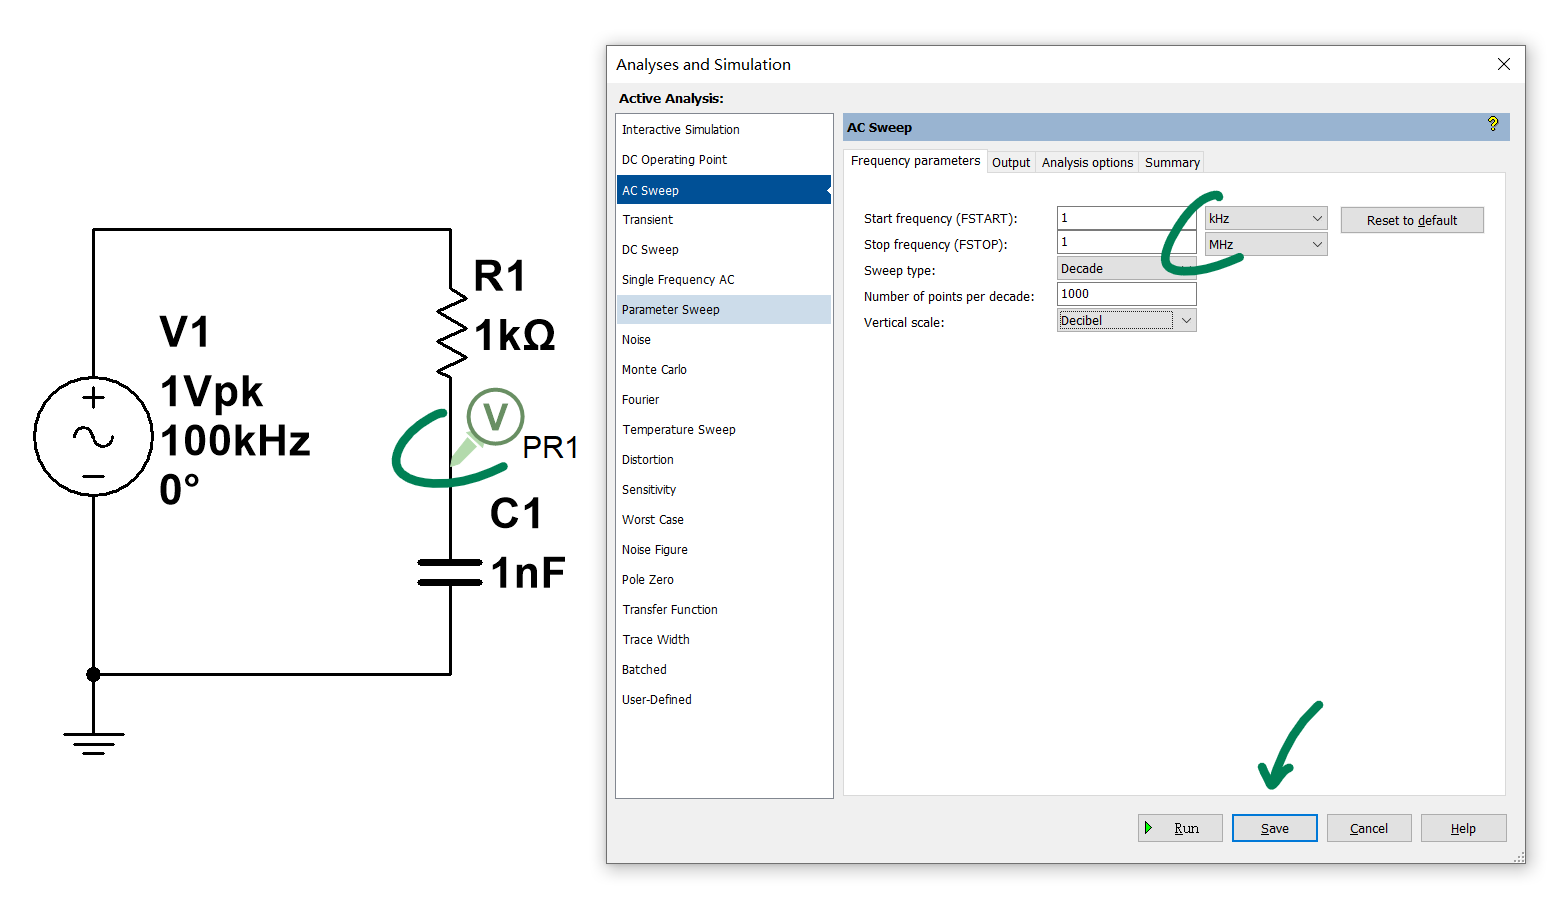Close the Analyses and Simulation dialog
The height and width of the screenshot is (902, 1562).
pos(1503,64)
